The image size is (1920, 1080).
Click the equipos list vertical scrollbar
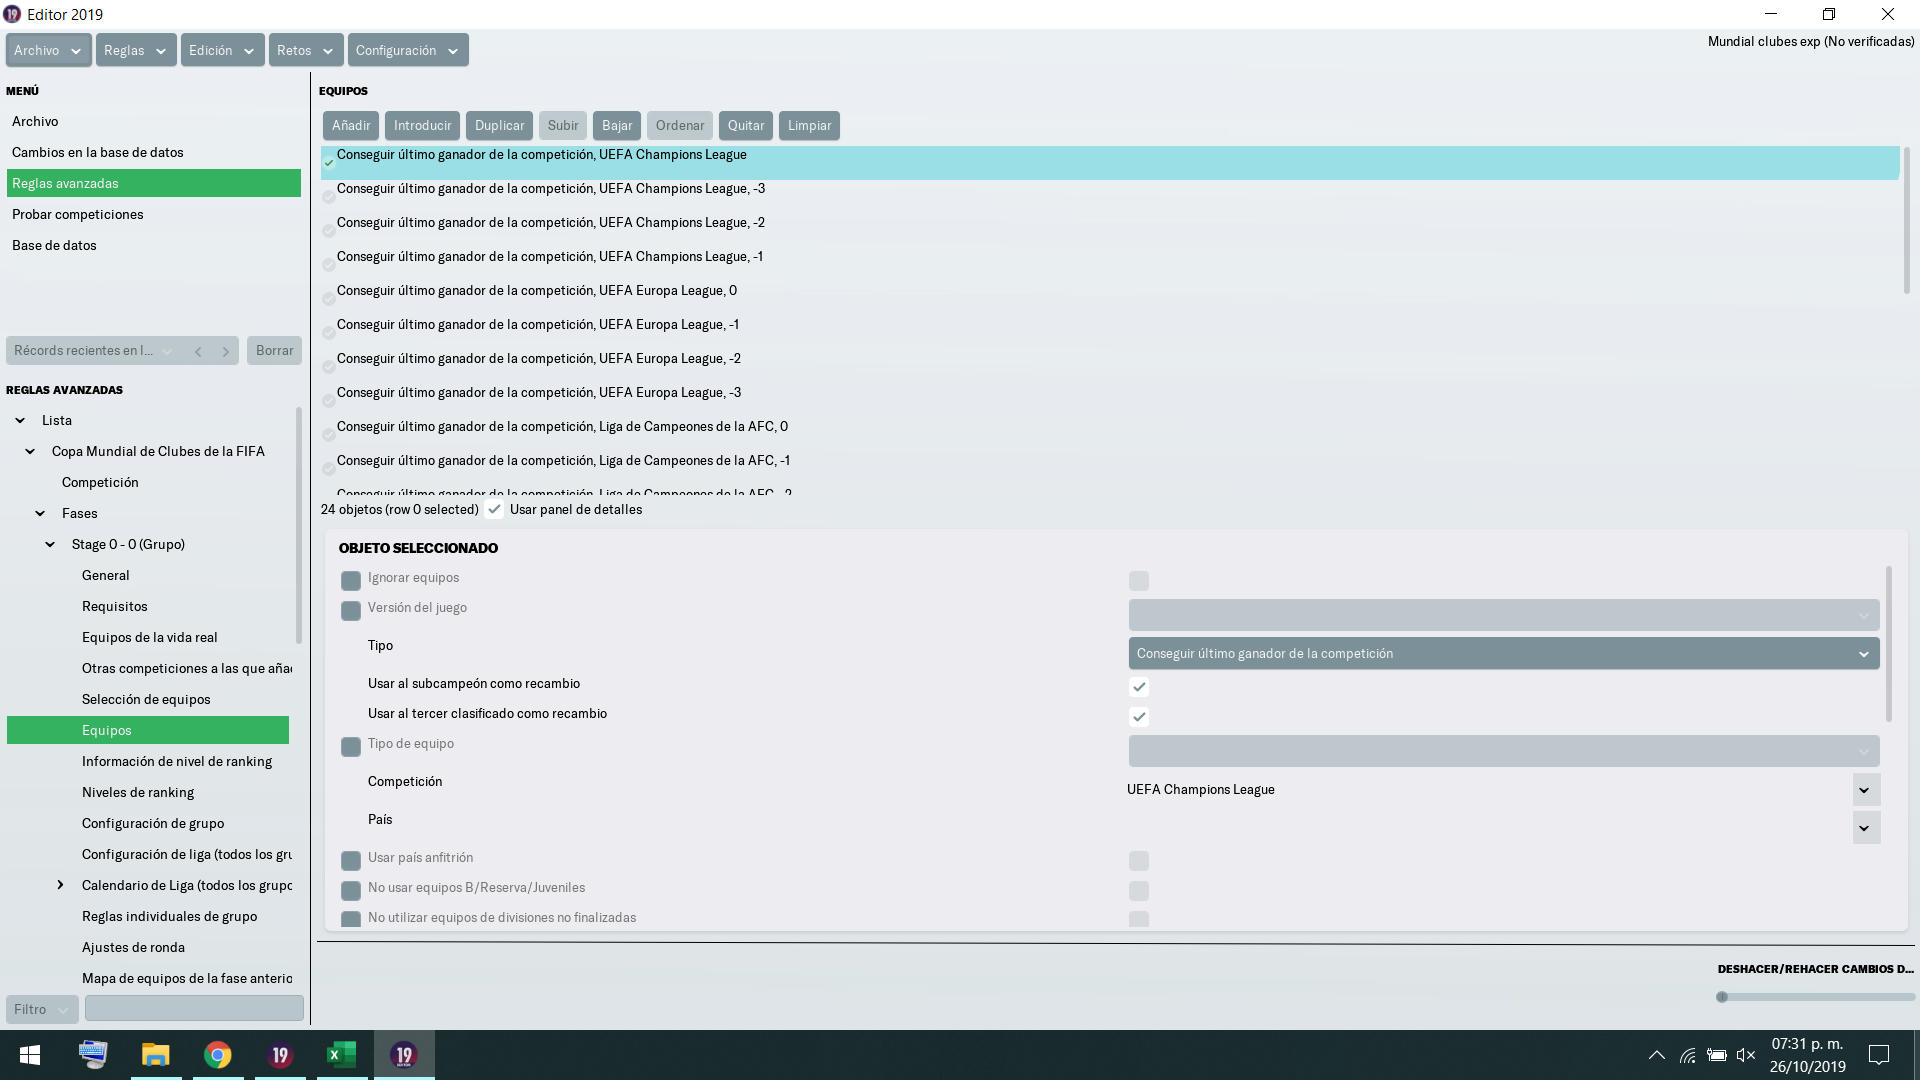coord(1906,221)
